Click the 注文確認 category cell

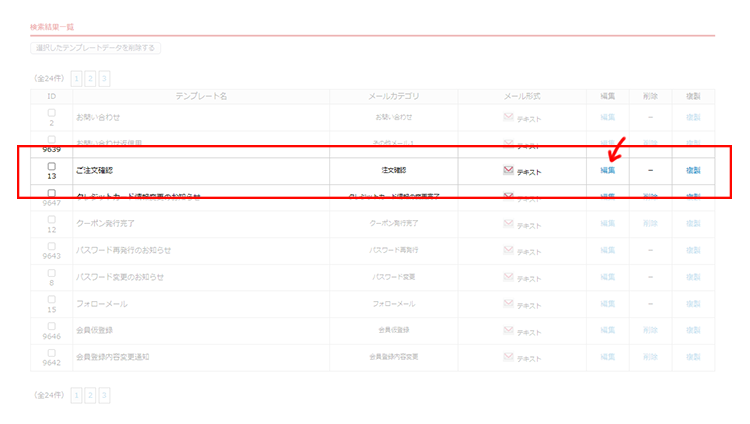pyautogui.click(x=394, y=170)
